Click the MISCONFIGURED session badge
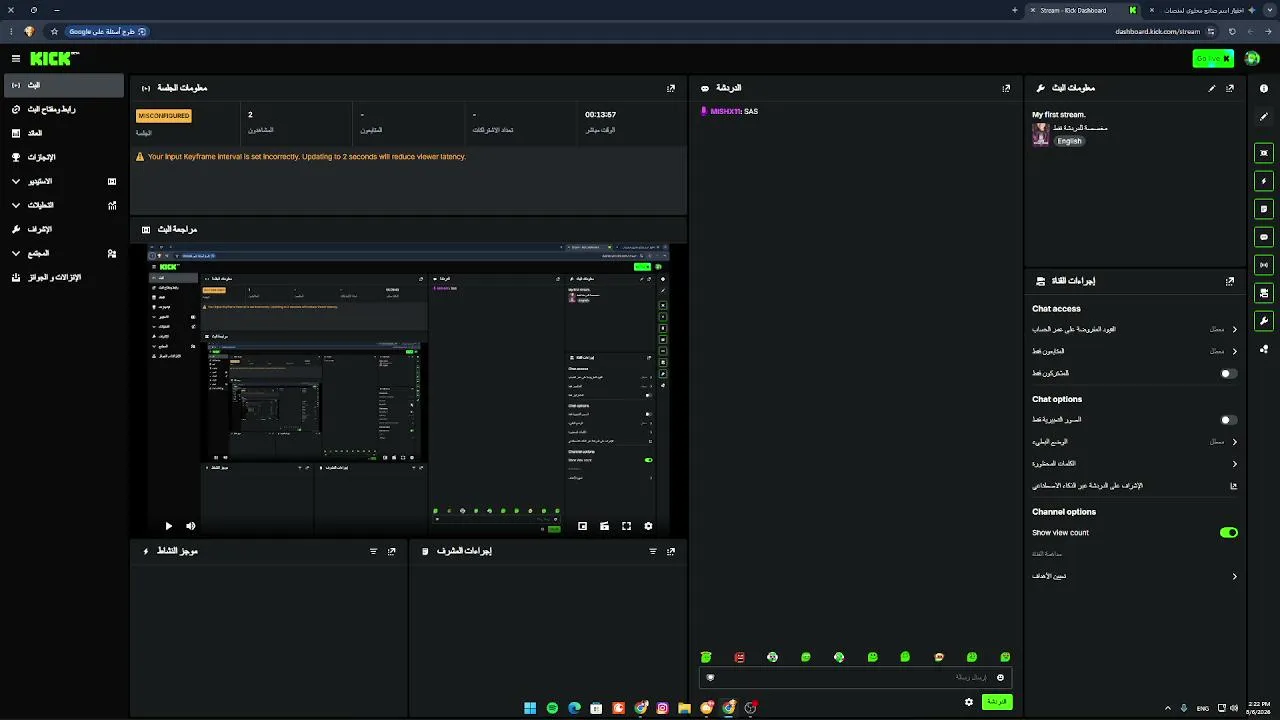This screenshot has width=1280, height=720. pyautogui.click(x=163, y=116)
